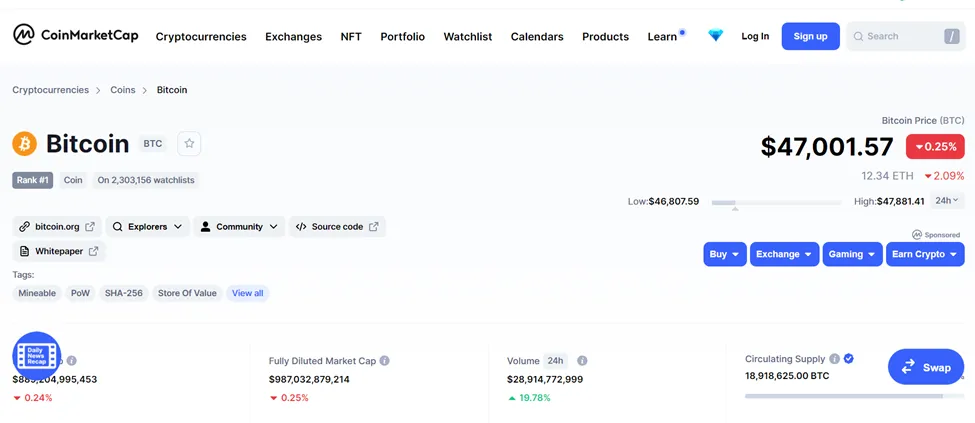Click the orange Bitcoin logo icon

pos(25,144)
